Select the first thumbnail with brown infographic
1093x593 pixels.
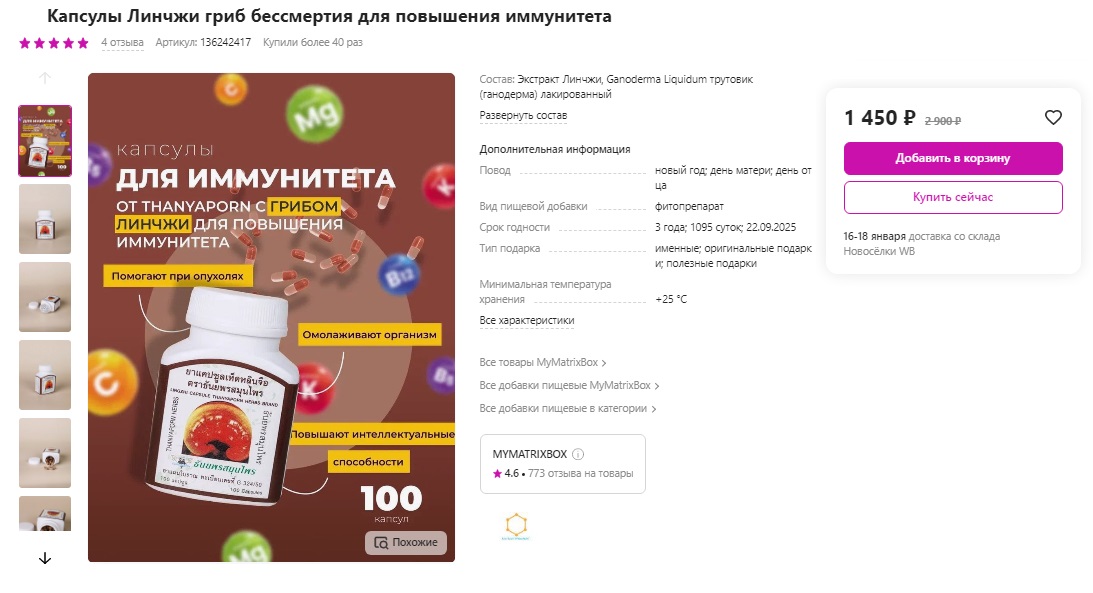point(45,141)
